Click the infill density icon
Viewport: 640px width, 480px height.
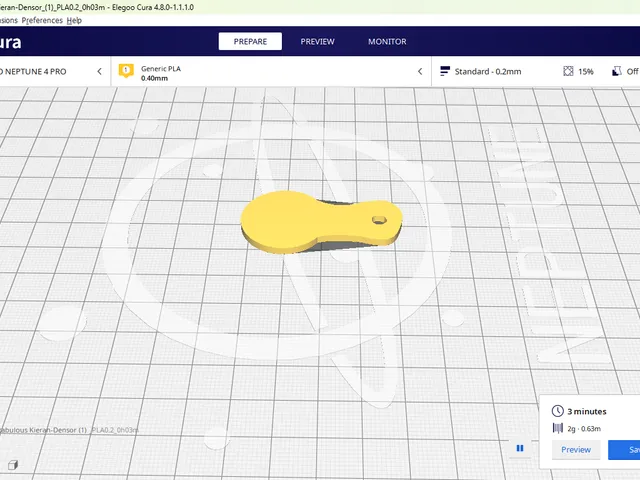(568, 71)
